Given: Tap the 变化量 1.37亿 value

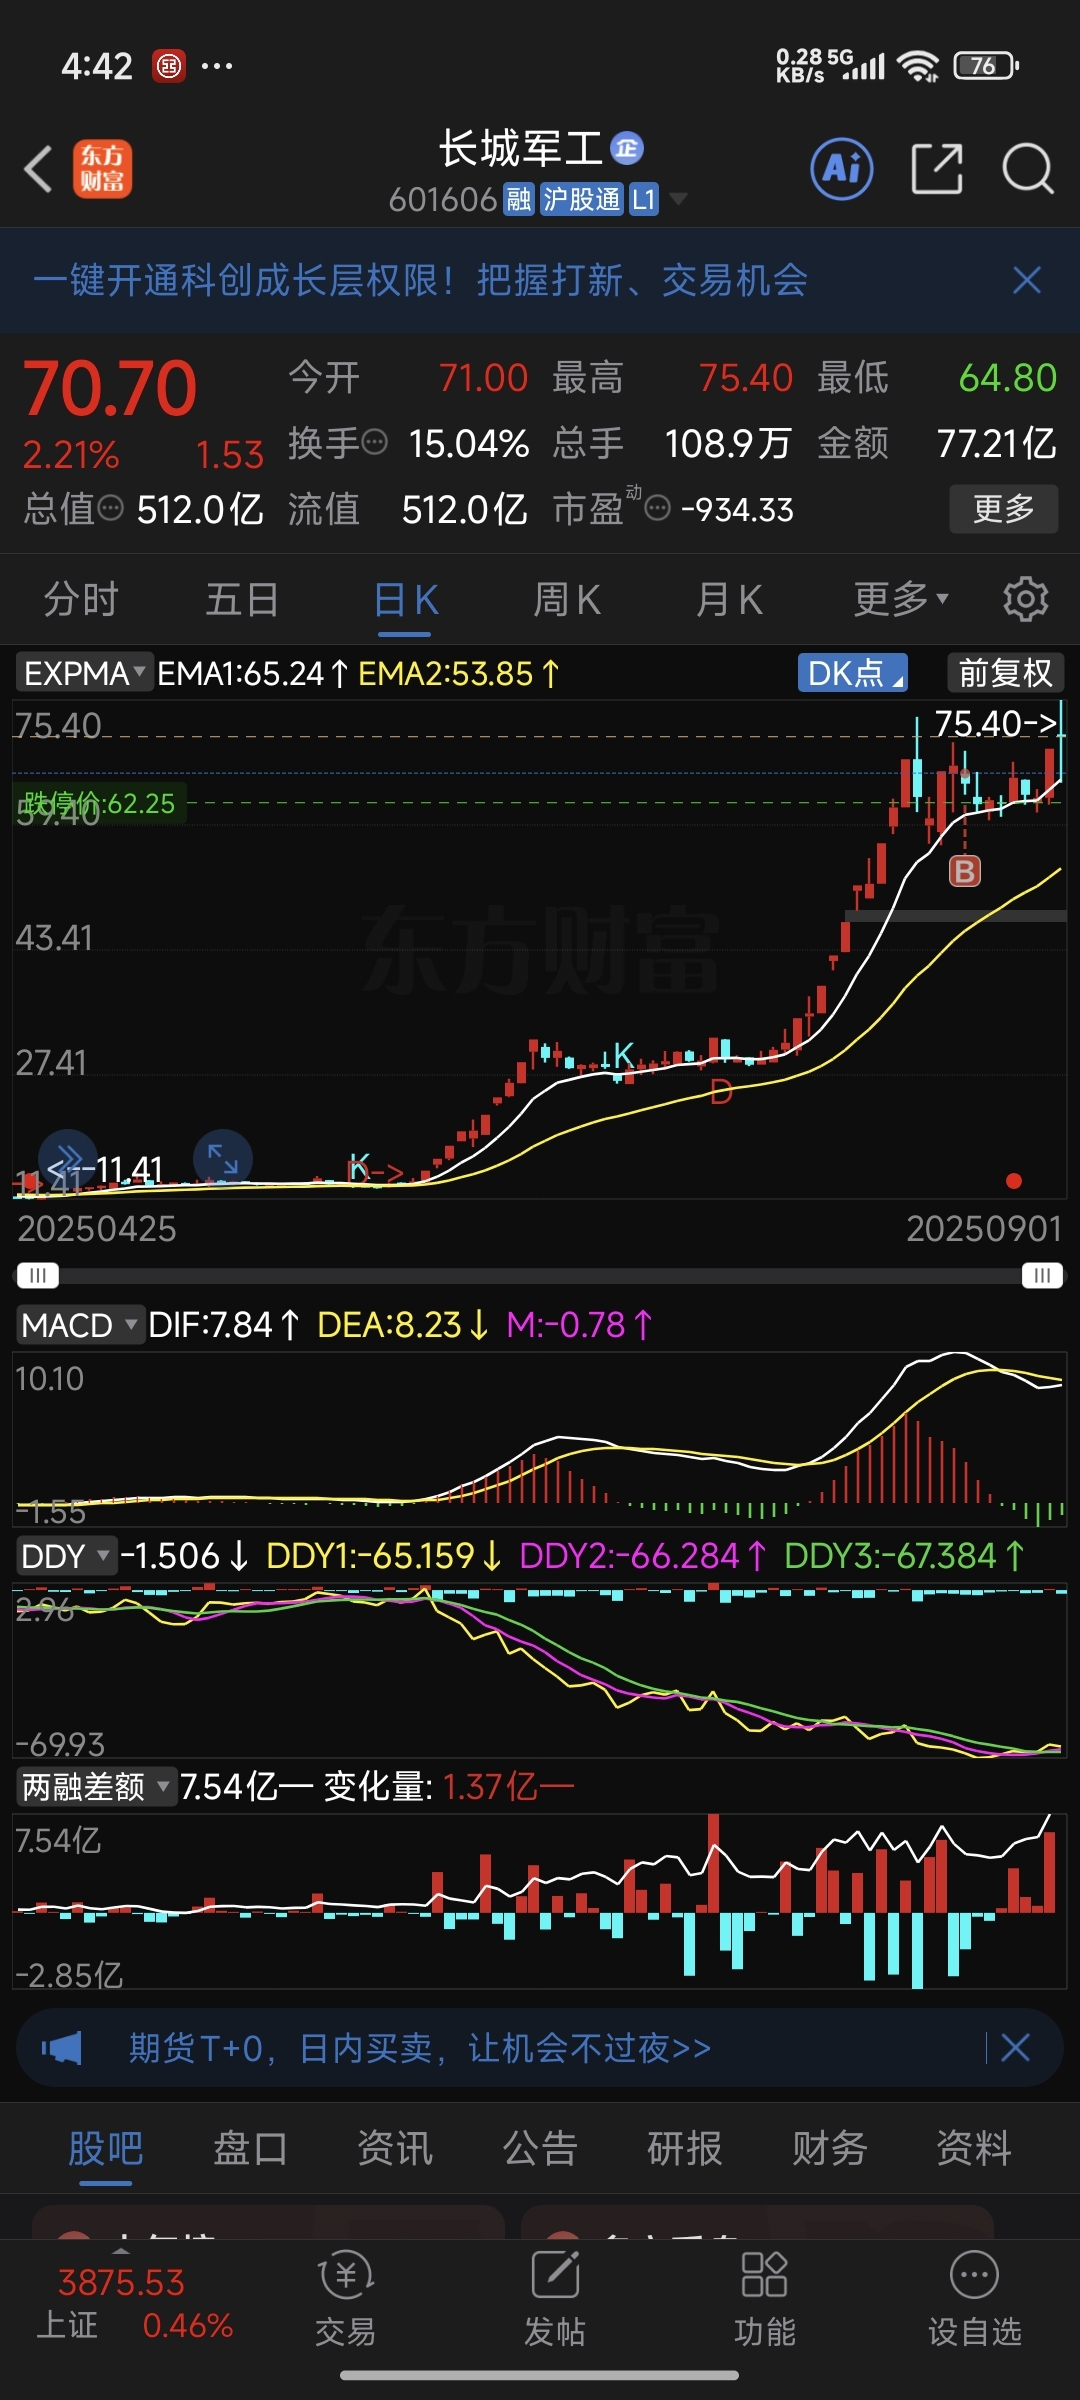Looking at the screenshot, I should pos(508,1786).
